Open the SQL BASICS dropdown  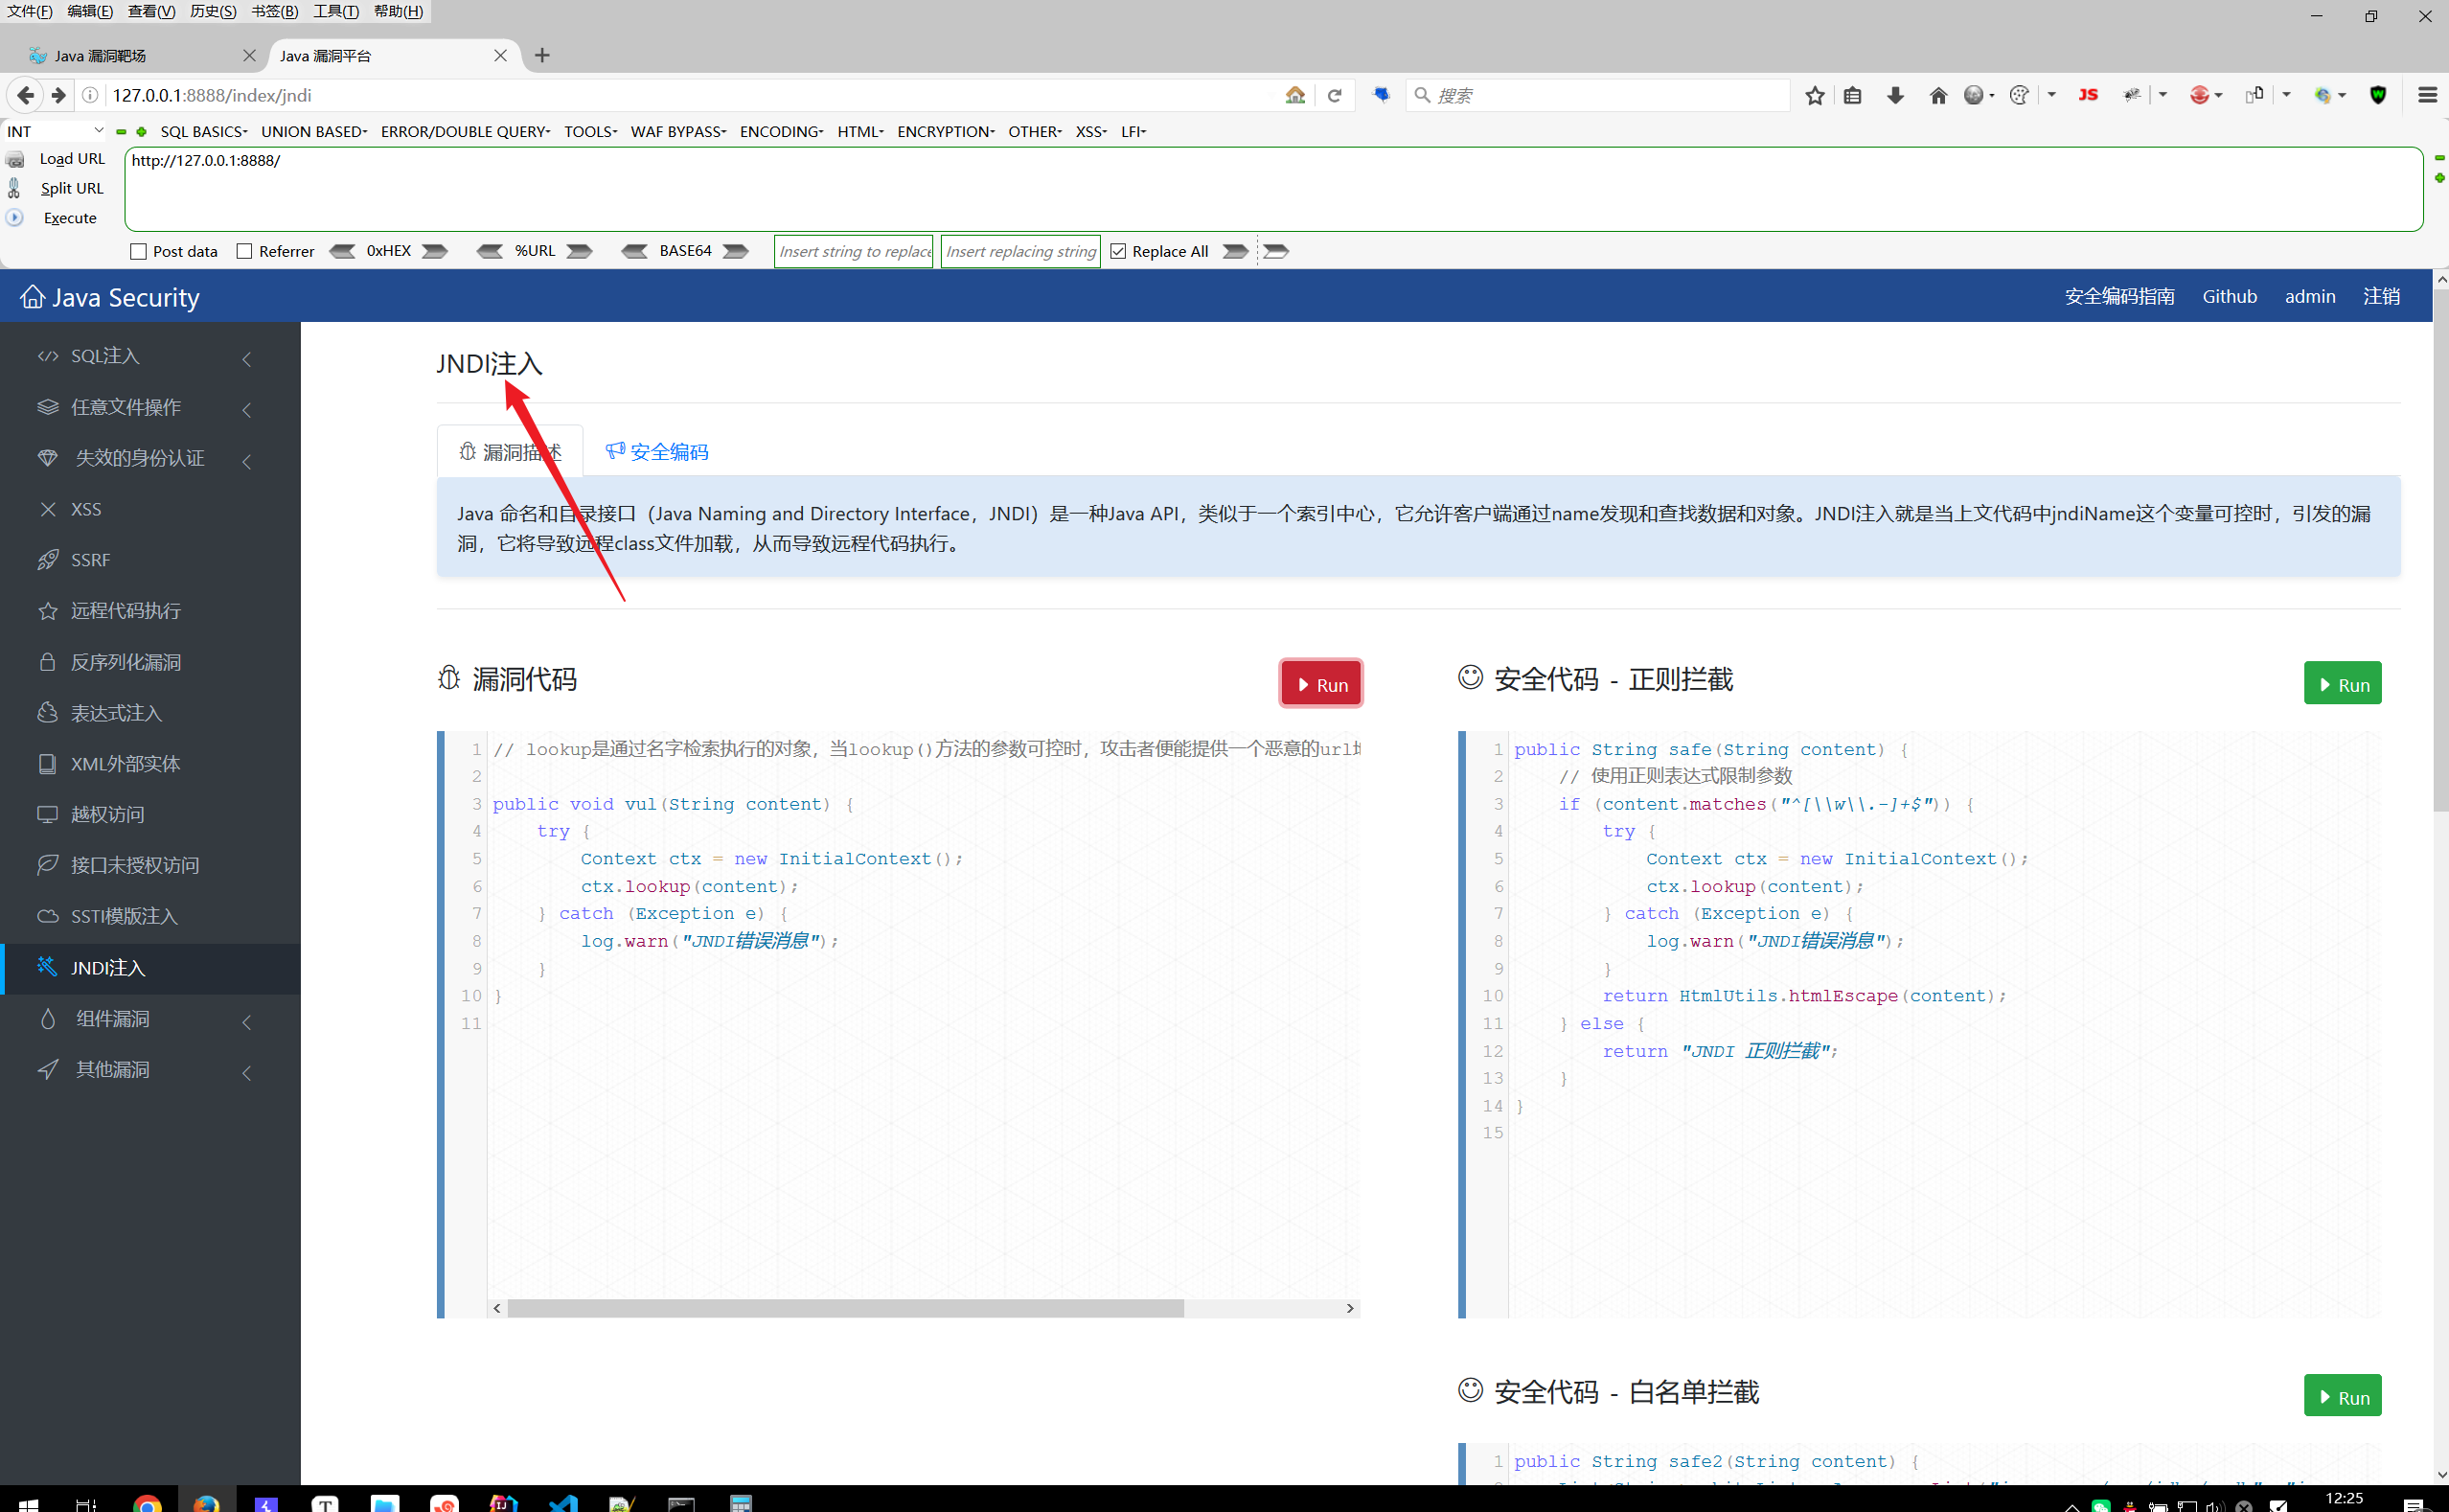tap(204, 131)
